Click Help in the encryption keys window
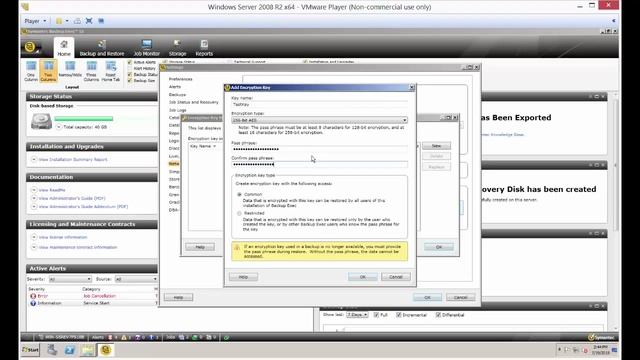This screenshot has height=360, width=640. pos(200,247)
